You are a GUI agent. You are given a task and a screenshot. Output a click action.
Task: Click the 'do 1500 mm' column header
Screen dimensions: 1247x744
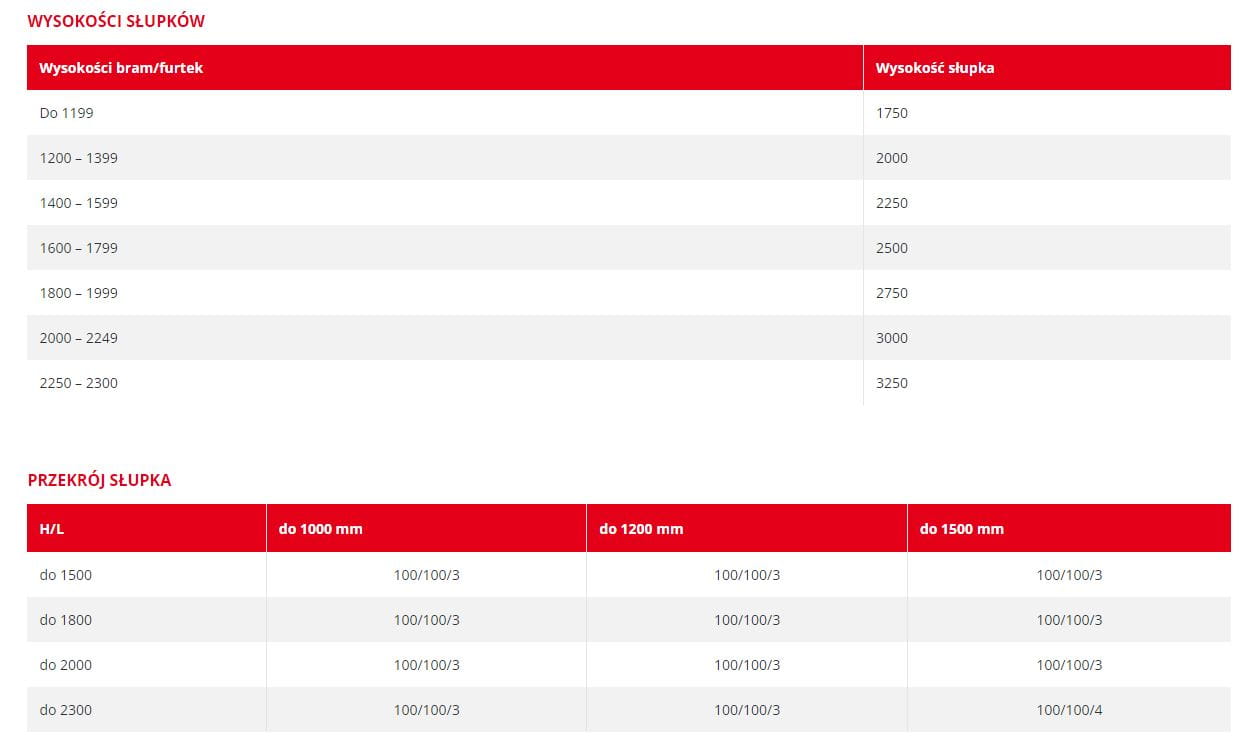[x=1069, y=528]
